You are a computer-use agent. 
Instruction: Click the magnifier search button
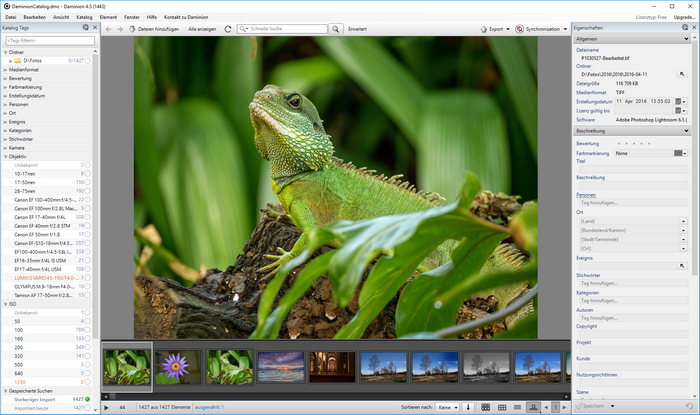335,29
